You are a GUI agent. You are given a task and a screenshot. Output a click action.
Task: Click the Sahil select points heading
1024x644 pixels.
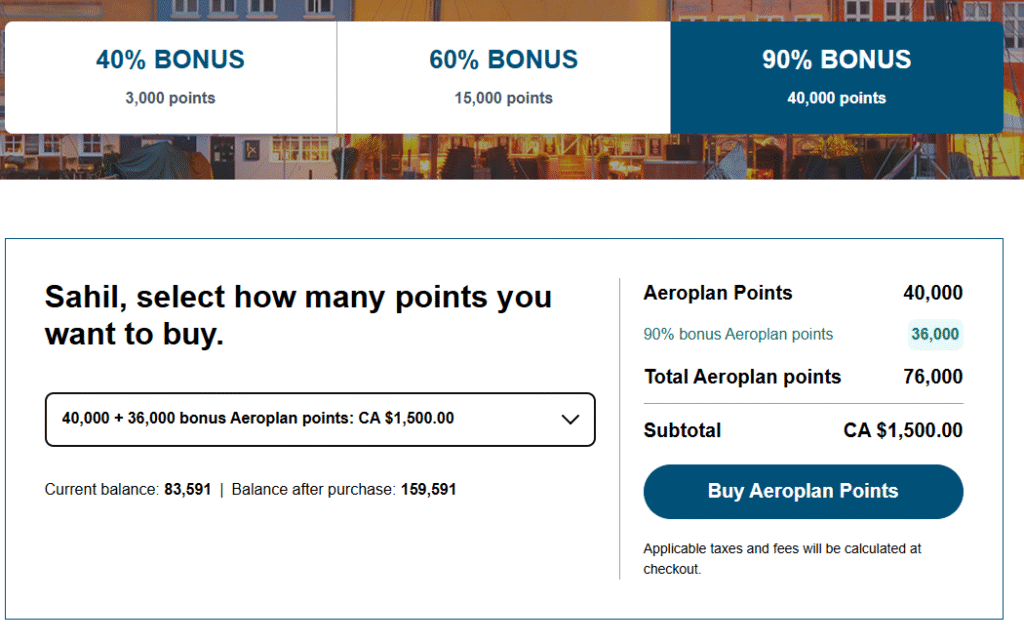coord(298,315)
